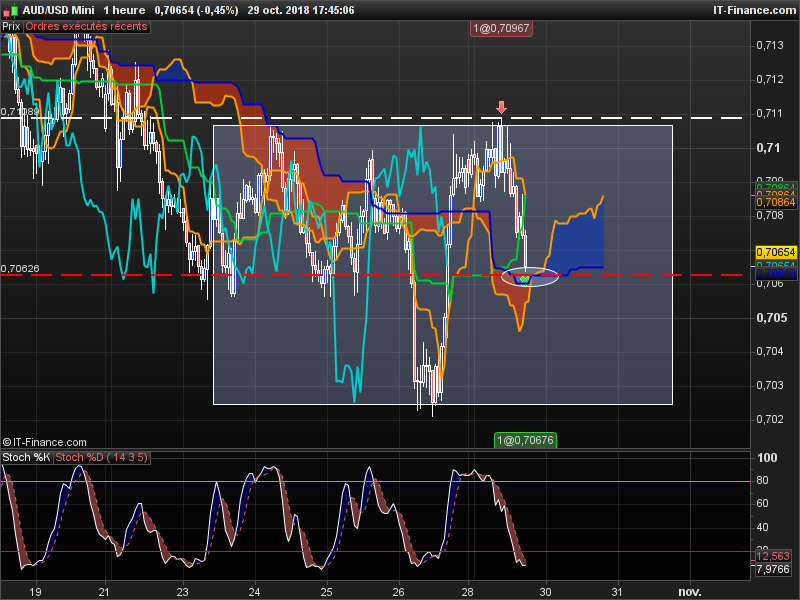Click the red sell-order arrow marker above the candles
Image resolution: width=800 pixels, height=600 pixels.
502,107
